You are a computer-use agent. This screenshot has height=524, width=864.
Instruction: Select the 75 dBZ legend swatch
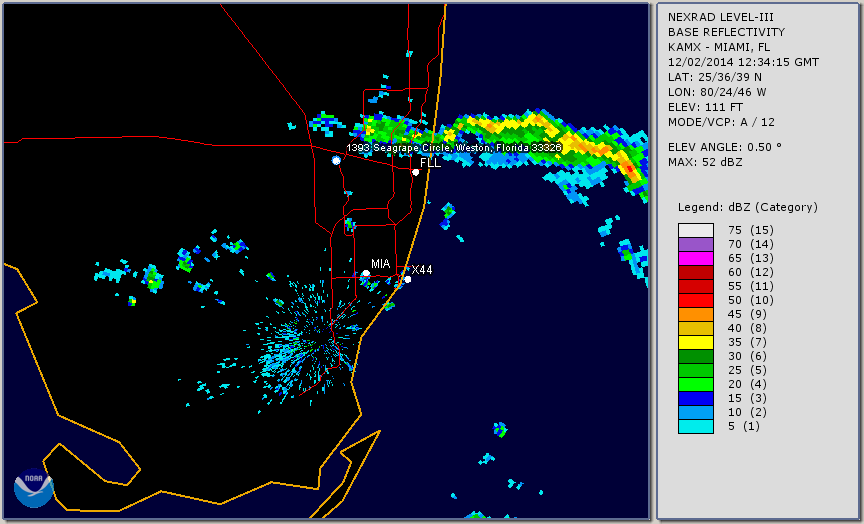pos(696,230)
